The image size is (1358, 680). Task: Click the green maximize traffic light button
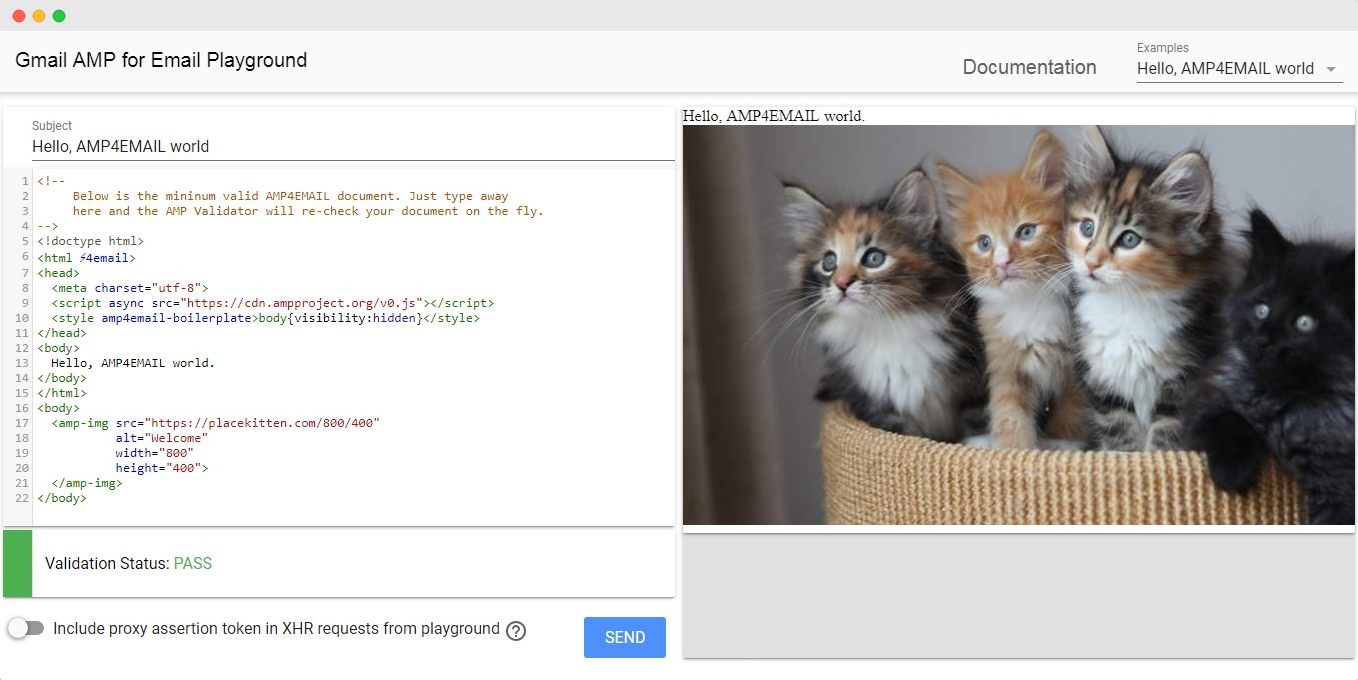coord(59,16)
